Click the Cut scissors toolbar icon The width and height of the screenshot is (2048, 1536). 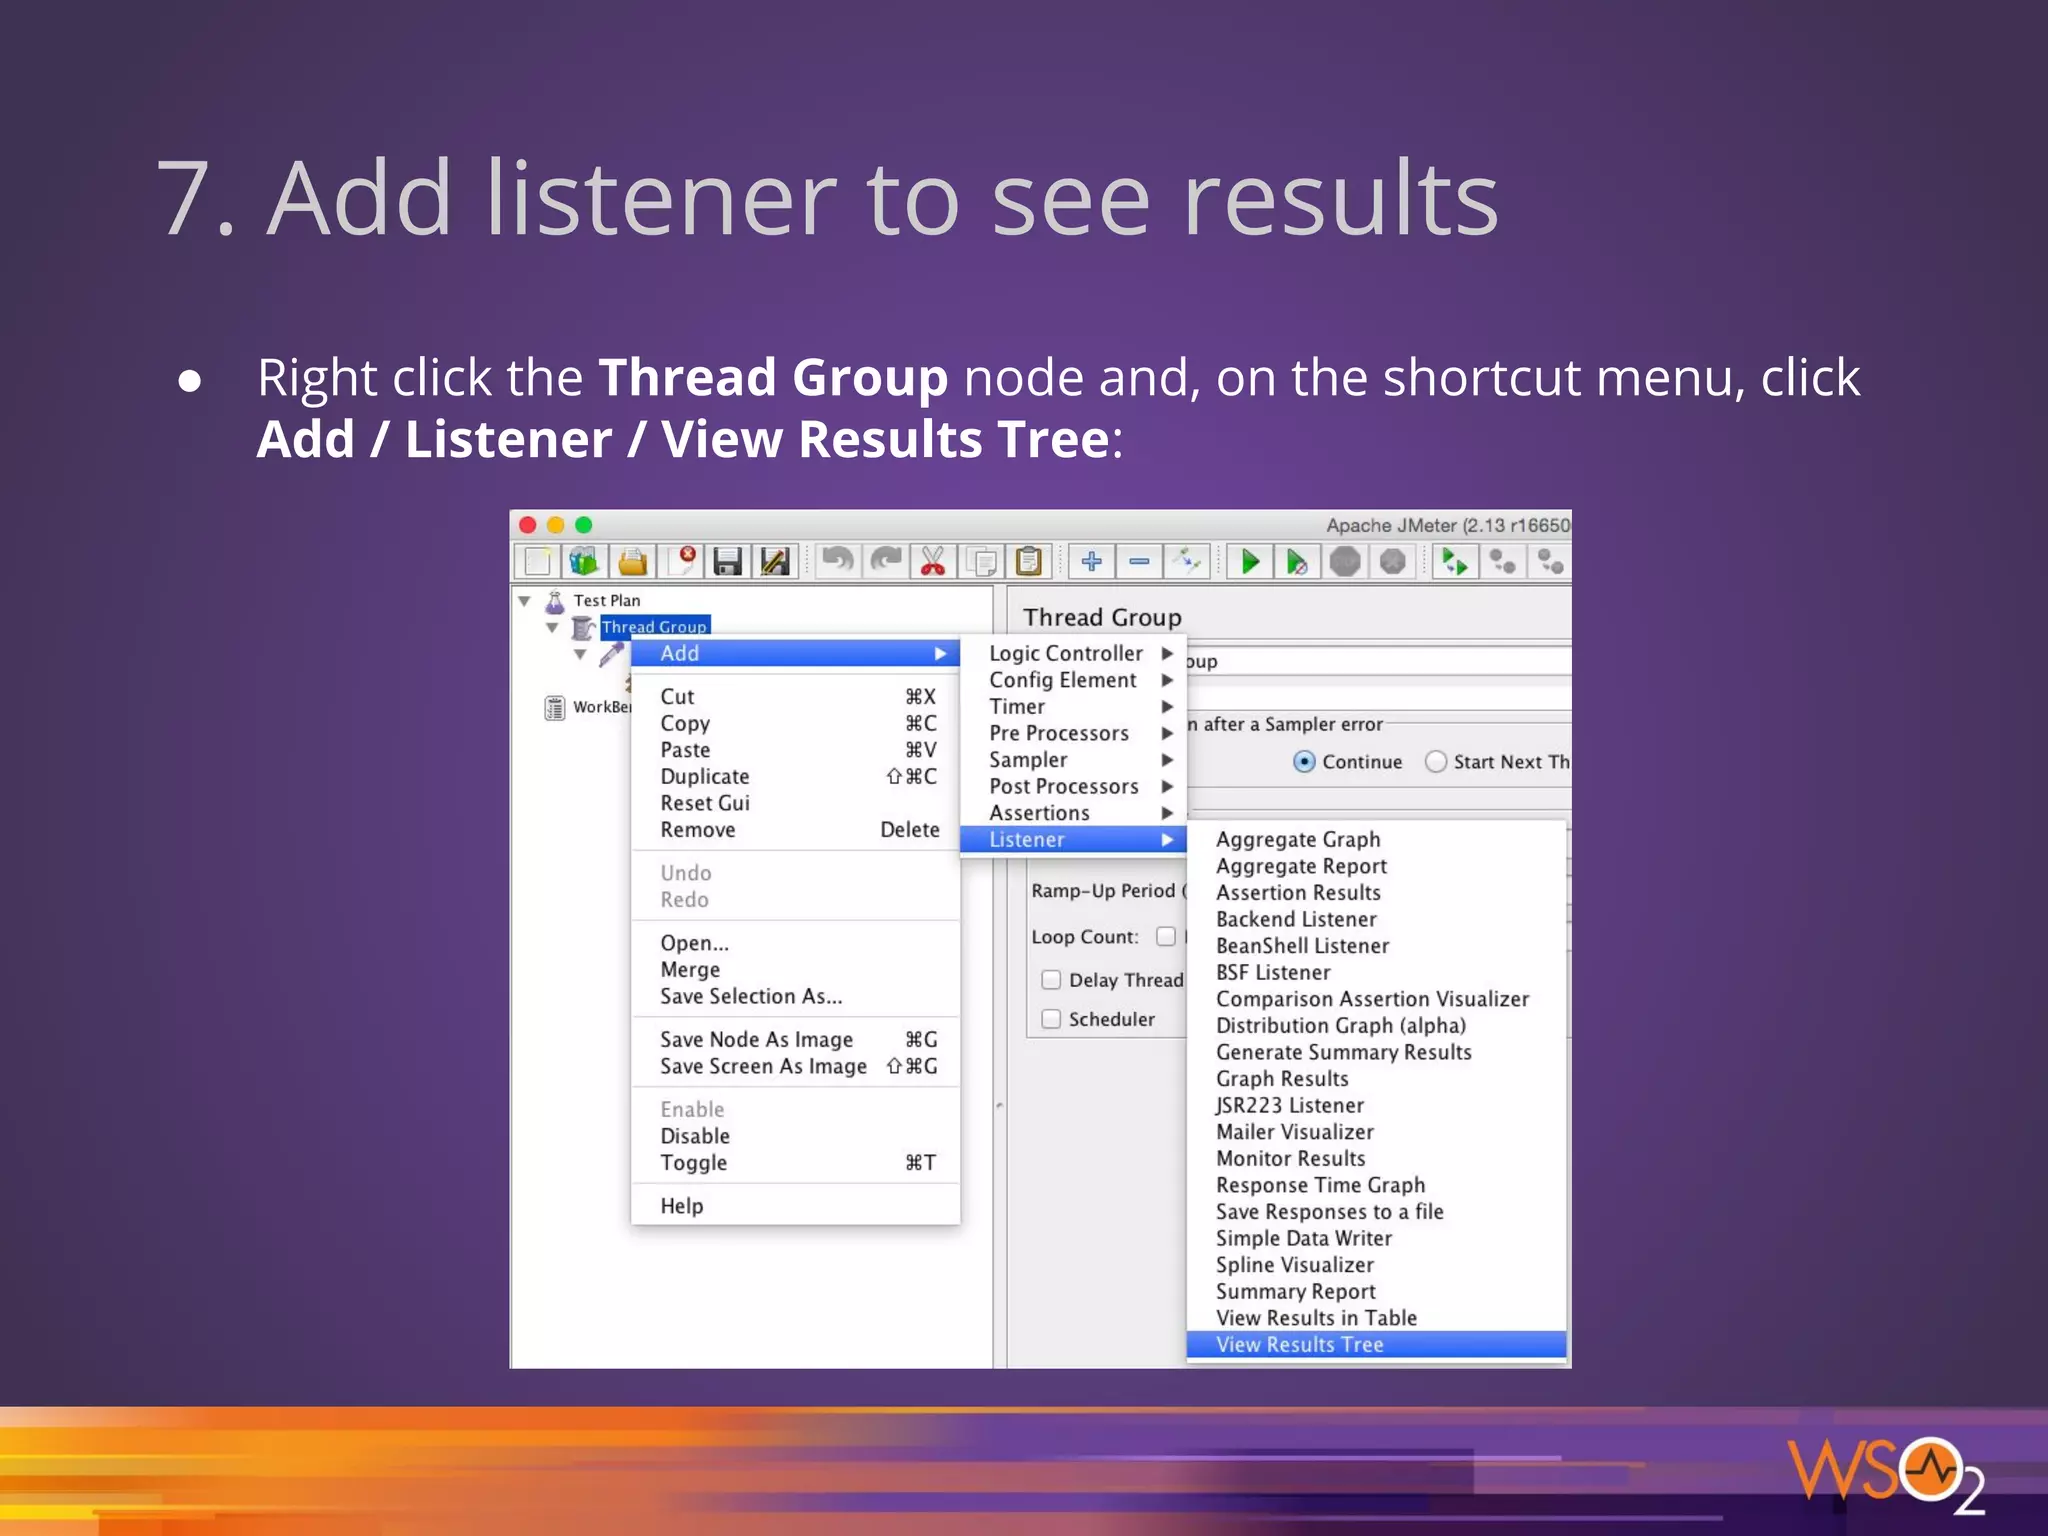tap(932, 562)
